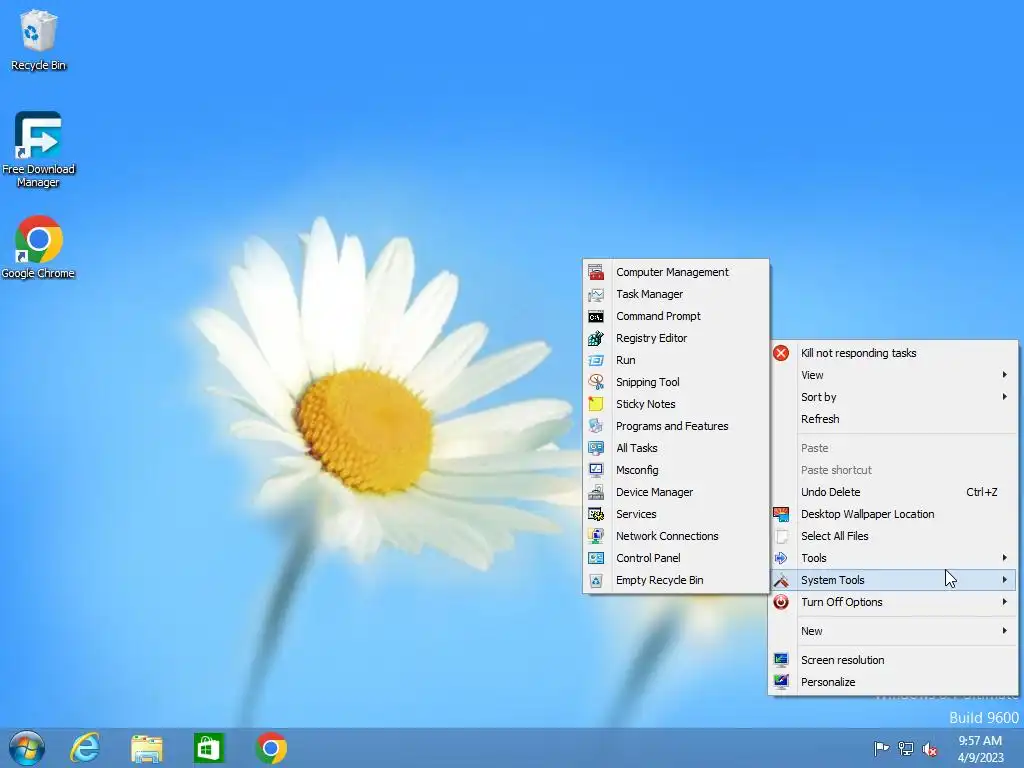Image resolution: width=1024 pixels, height=768 pixels.
Task: Open the Start button on the taskbar
Action: 27,748
